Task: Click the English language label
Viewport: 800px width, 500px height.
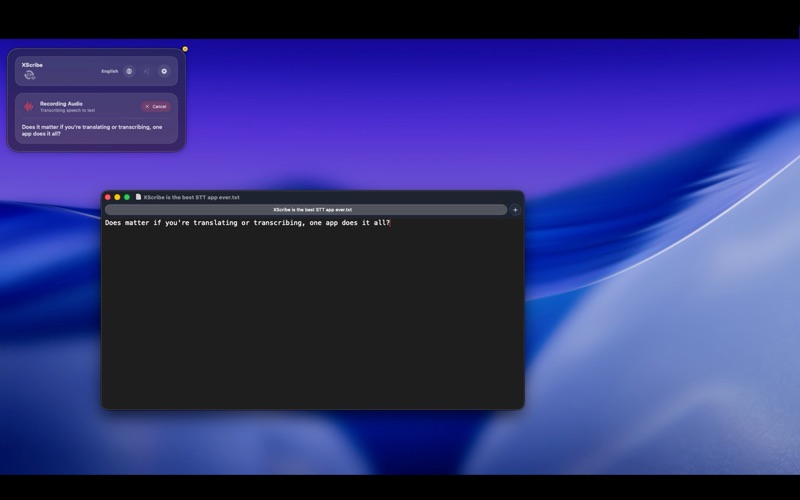Action: 110,71
